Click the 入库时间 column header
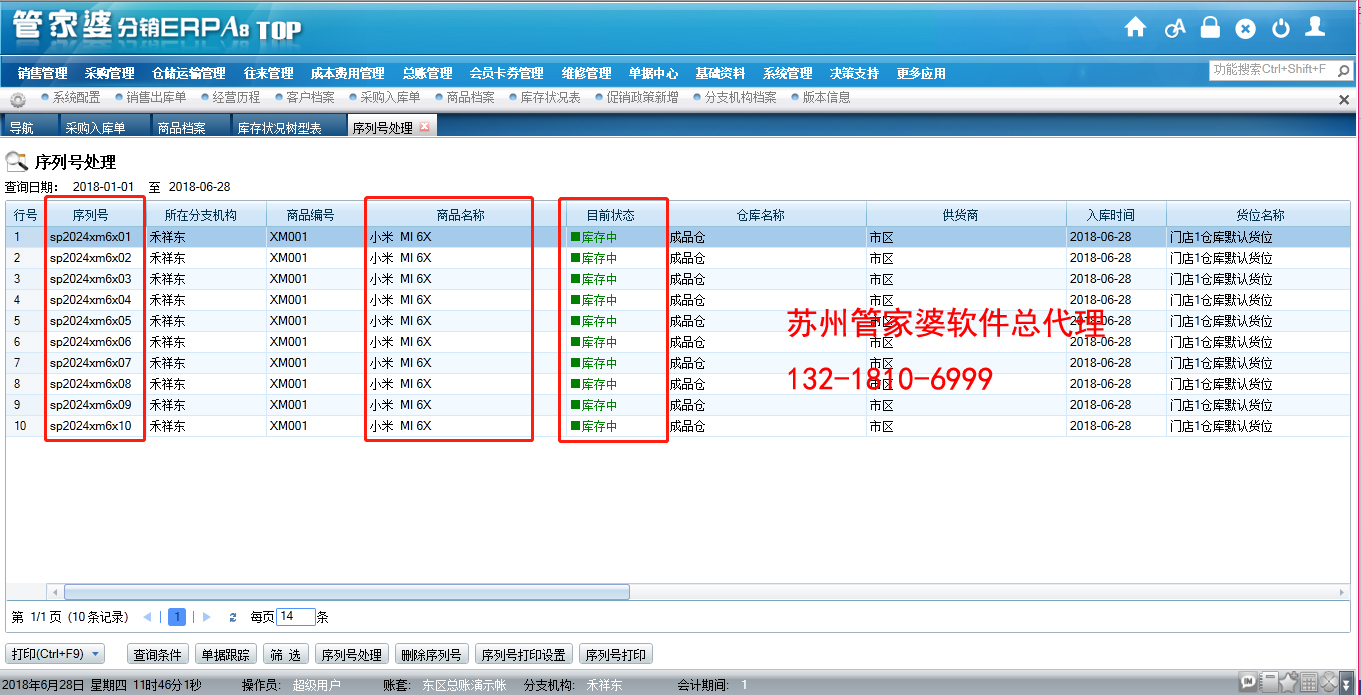Screen dimensions: 1361x695 pyautogui.click(x=1115, y=215)
